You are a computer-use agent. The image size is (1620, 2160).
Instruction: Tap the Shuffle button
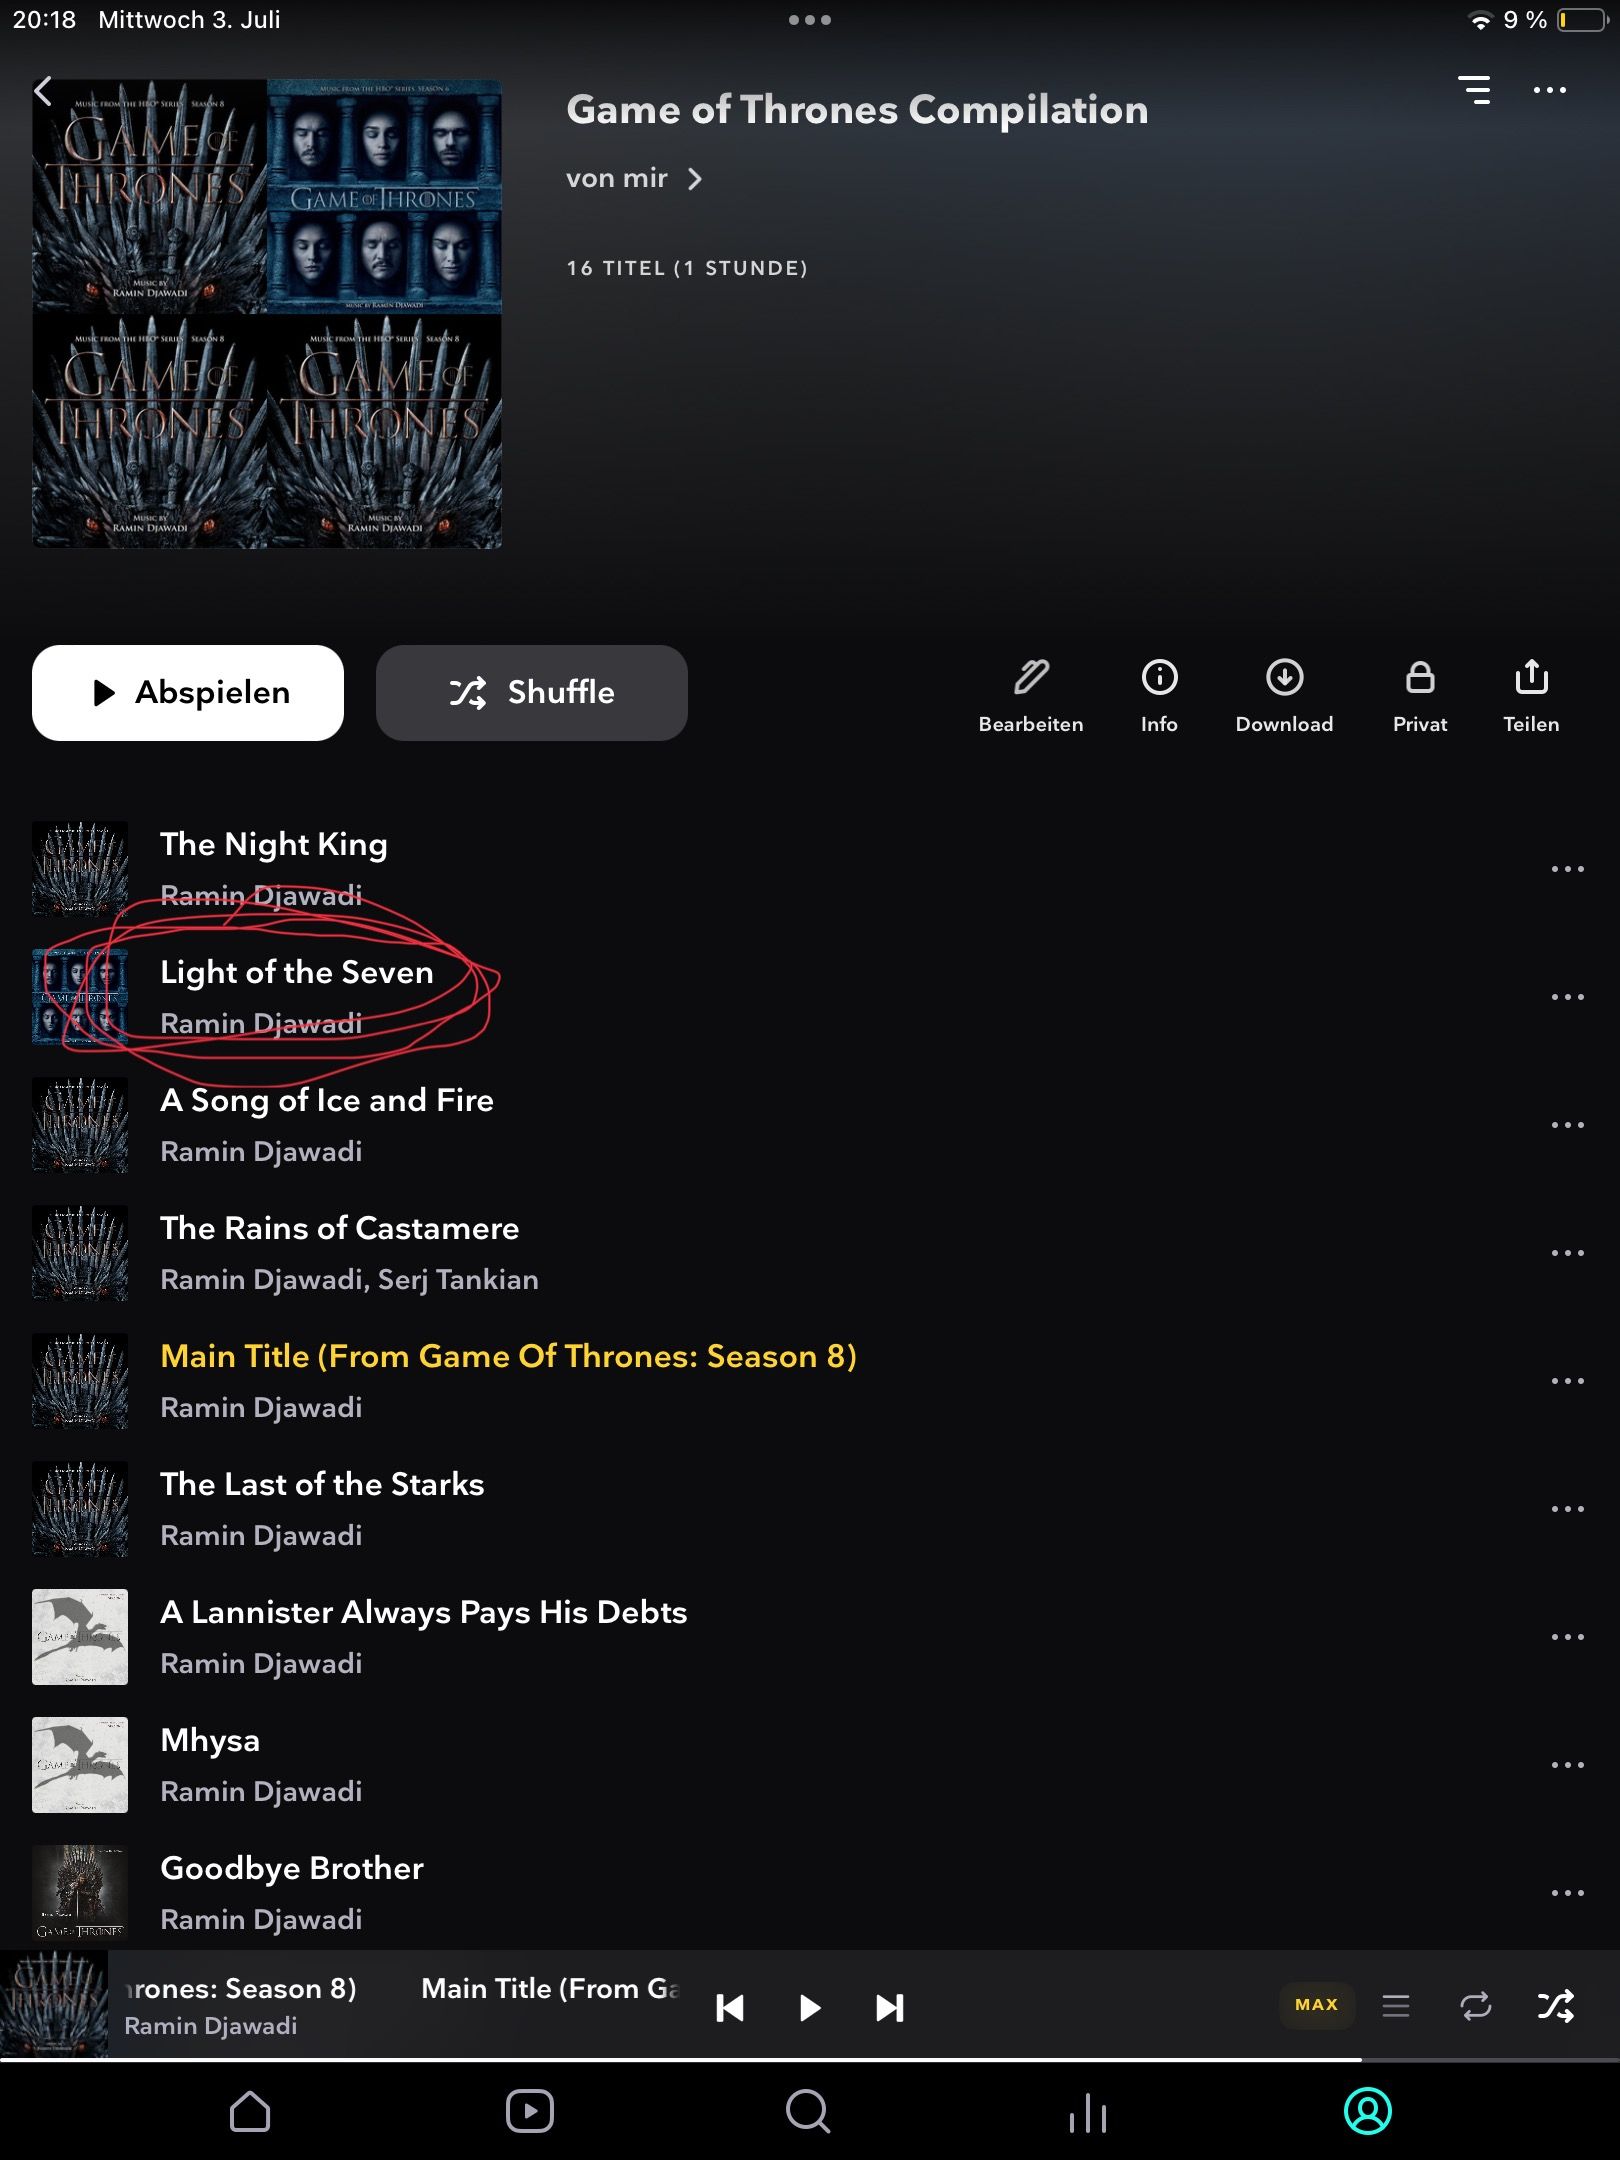(532, 693)
